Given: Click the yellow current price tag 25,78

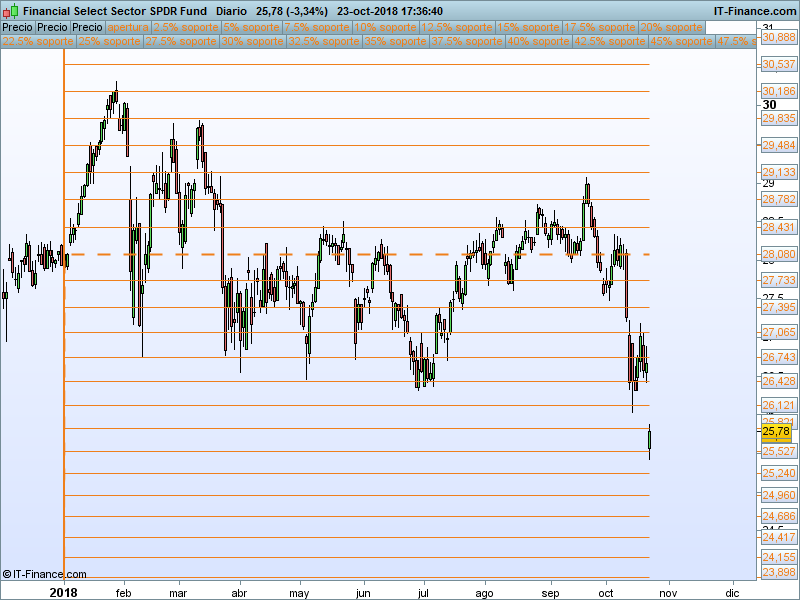Looking at the screenshot, I should pos(776,431).
